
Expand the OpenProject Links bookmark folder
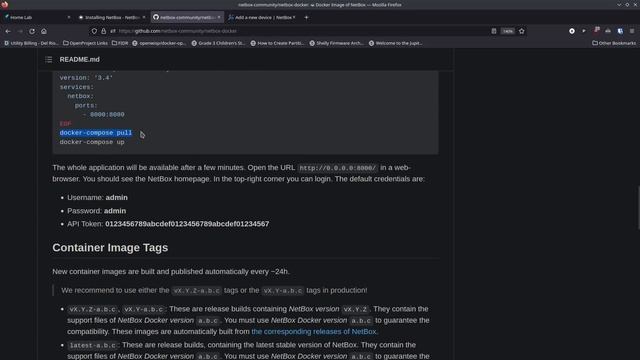(x=85, y=43)
